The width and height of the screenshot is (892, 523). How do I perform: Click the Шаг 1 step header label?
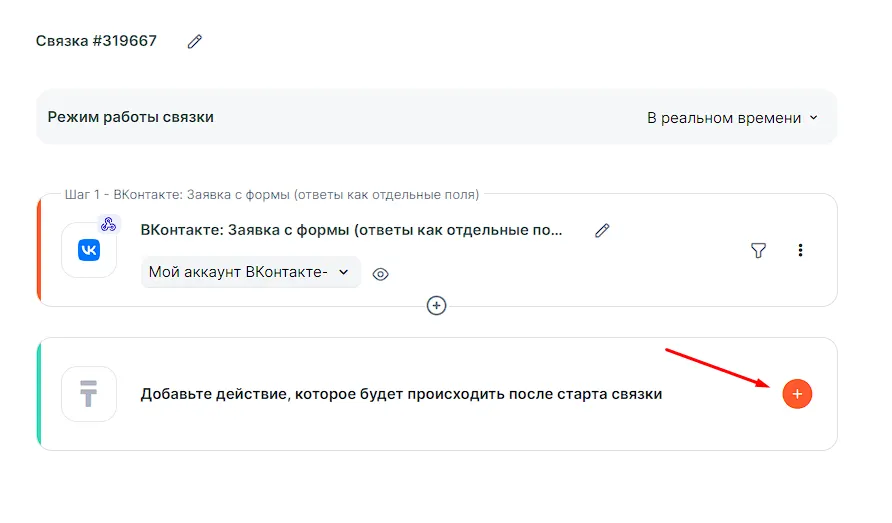pos(272,194)
